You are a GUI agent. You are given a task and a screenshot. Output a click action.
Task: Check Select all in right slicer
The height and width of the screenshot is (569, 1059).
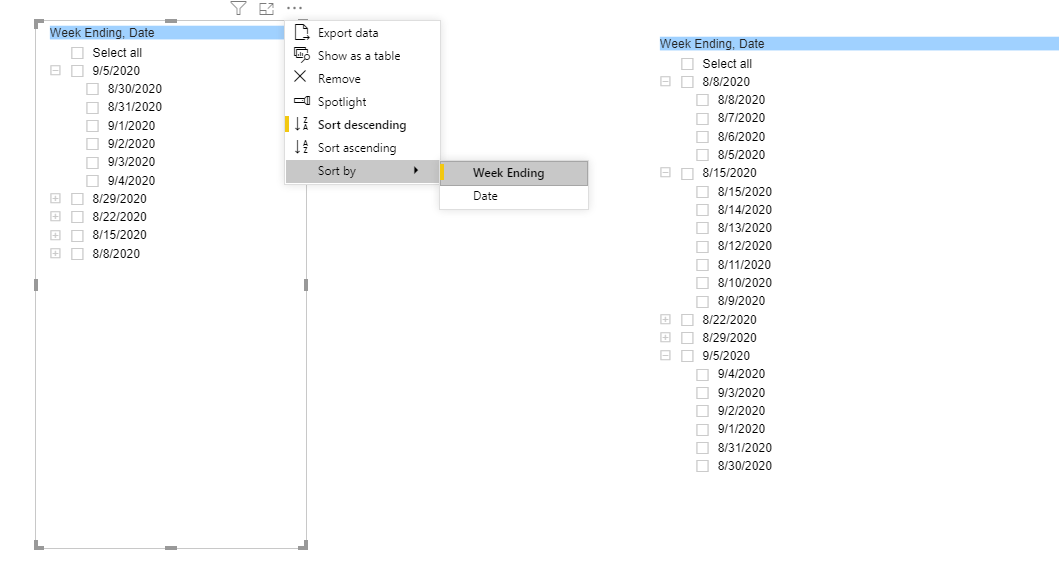(x=688, y=64)
